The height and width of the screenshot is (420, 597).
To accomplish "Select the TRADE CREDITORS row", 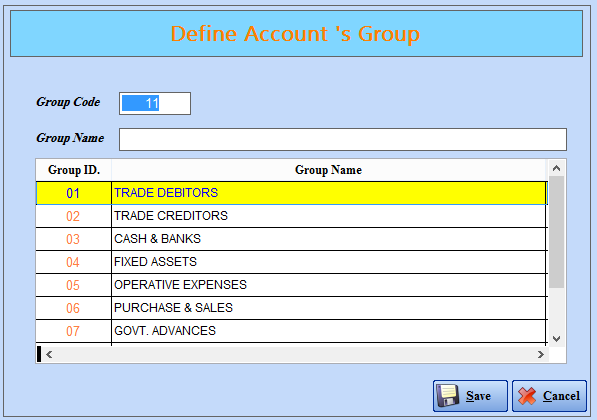I will [292, 216].
